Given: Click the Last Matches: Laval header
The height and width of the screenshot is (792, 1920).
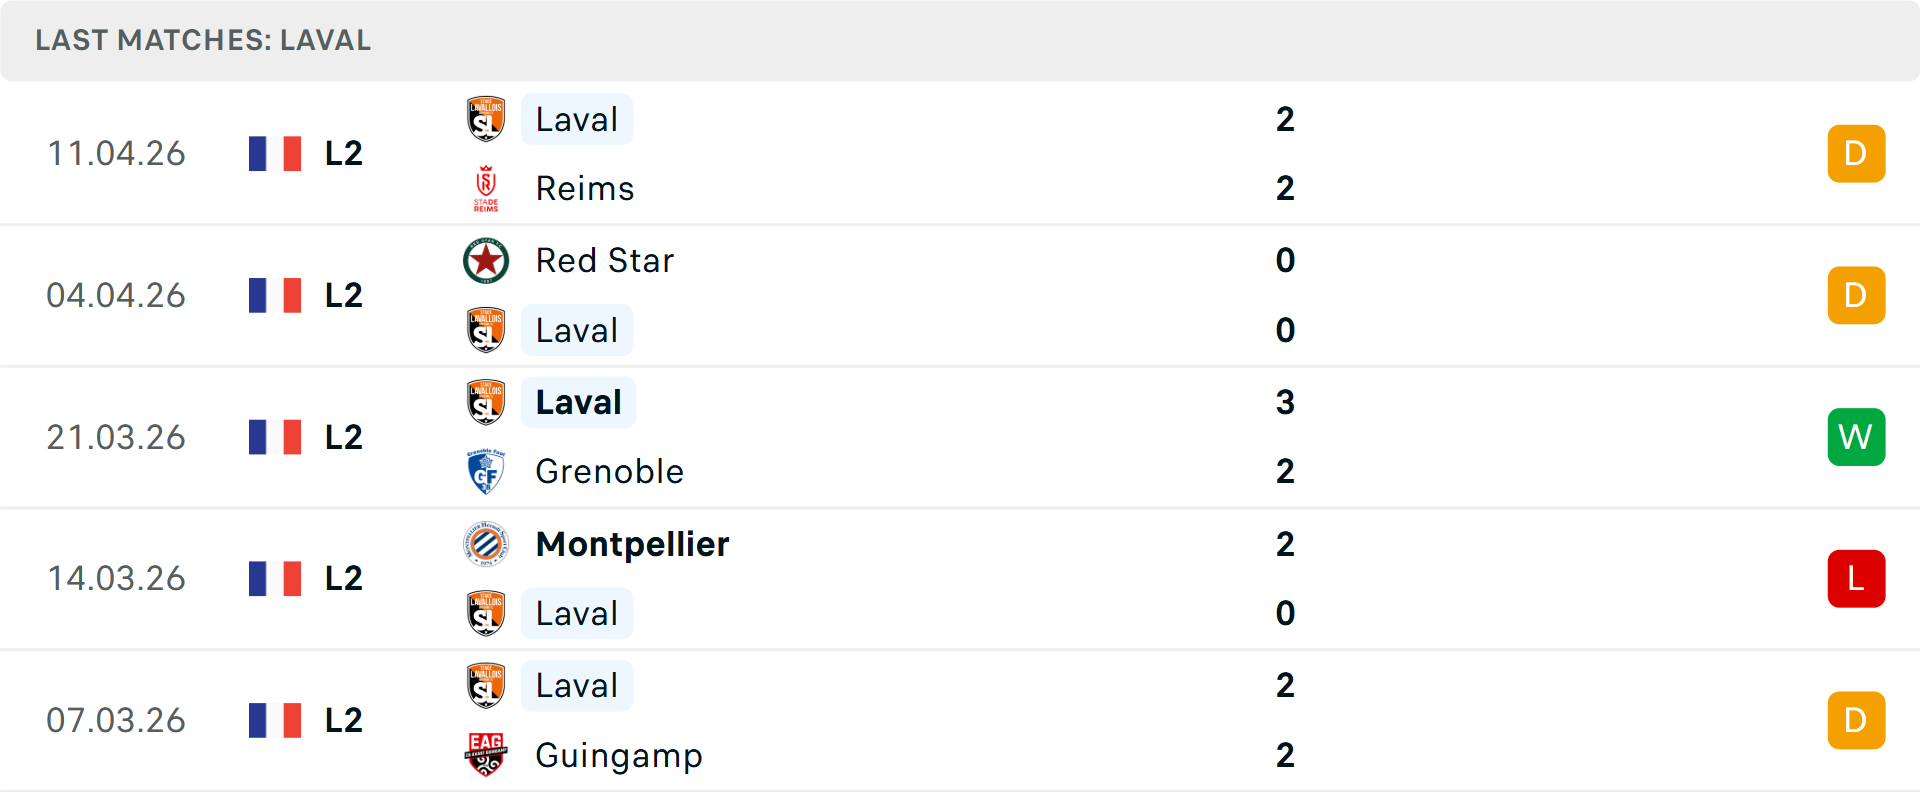Looking at the screenshot, I should tap(203, 40).
